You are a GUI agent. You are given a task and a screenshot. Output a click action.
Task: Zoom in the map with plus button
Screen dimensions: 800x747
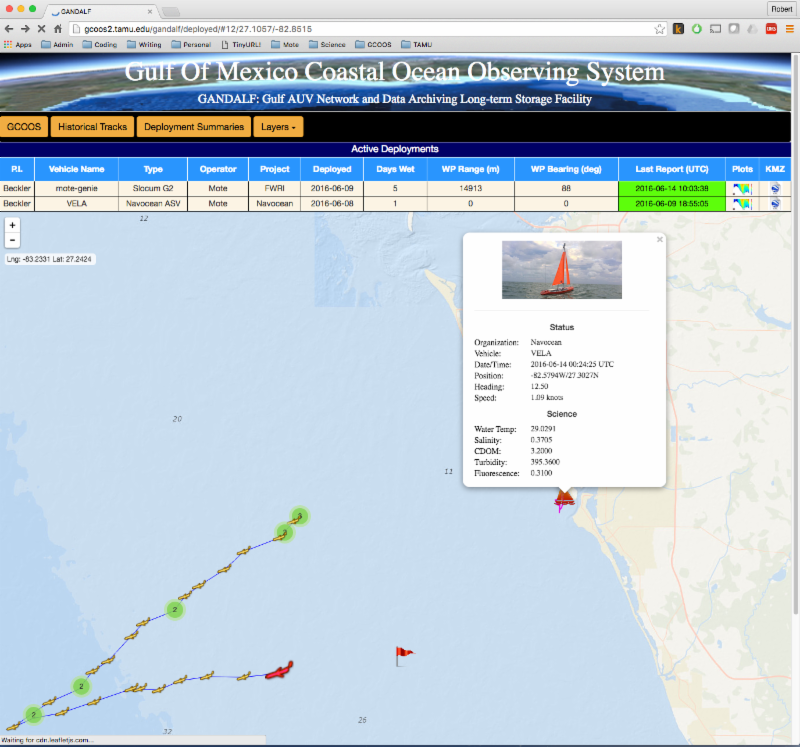[12, 225]
